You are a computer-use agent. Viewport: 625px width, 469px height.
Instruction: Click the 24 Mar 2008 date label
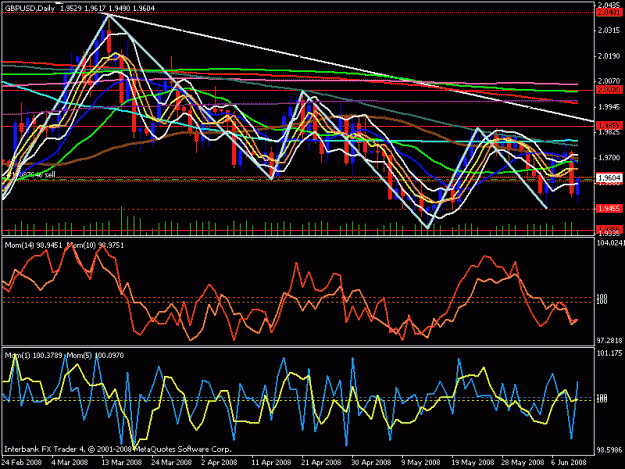171,462
